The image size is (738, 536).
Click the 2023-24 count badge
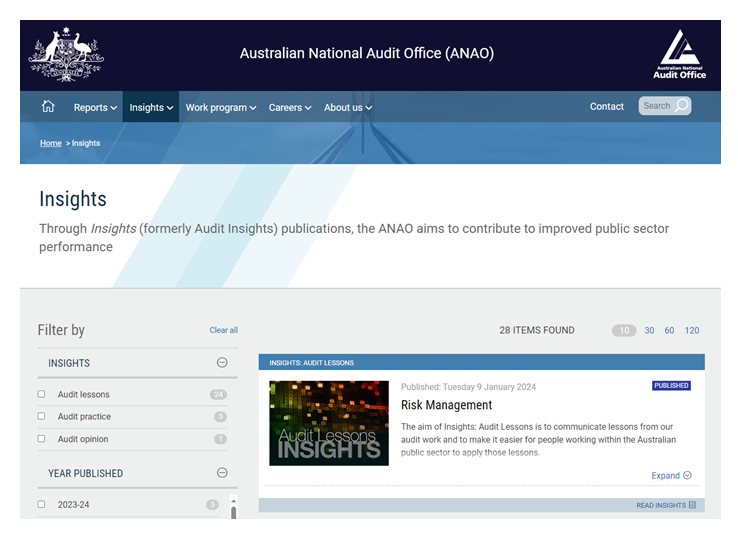point(212,504)
